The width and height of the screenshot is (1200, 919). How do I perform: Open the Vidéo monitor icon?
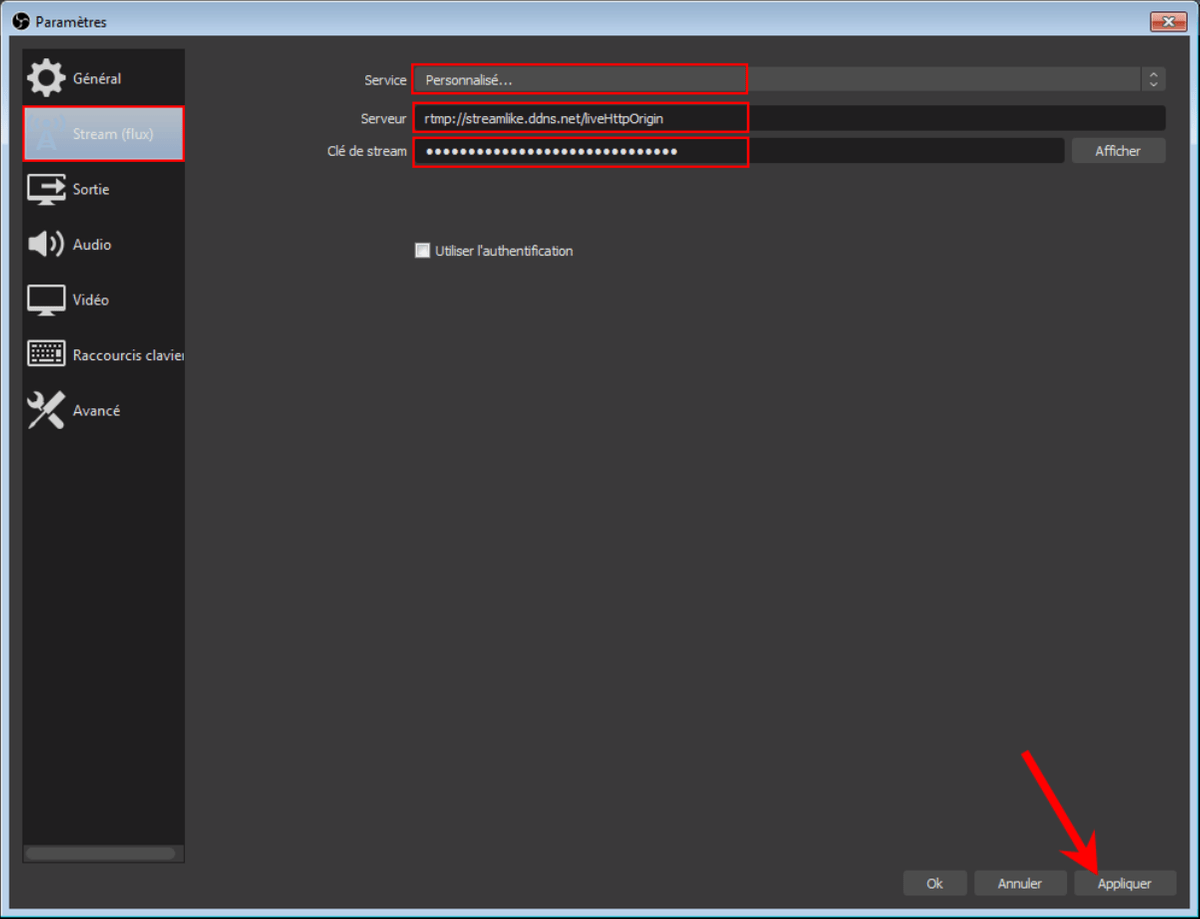click(46, 300)
